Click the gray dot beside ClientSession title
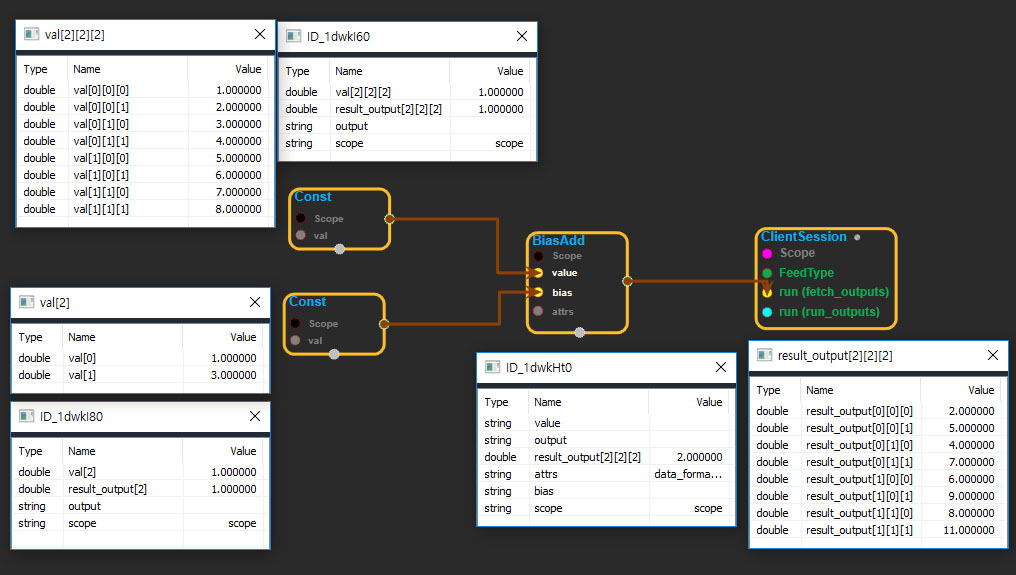The height and width of the screenshot is (575, 1016). pyautogui.click(x=857, y=238)
